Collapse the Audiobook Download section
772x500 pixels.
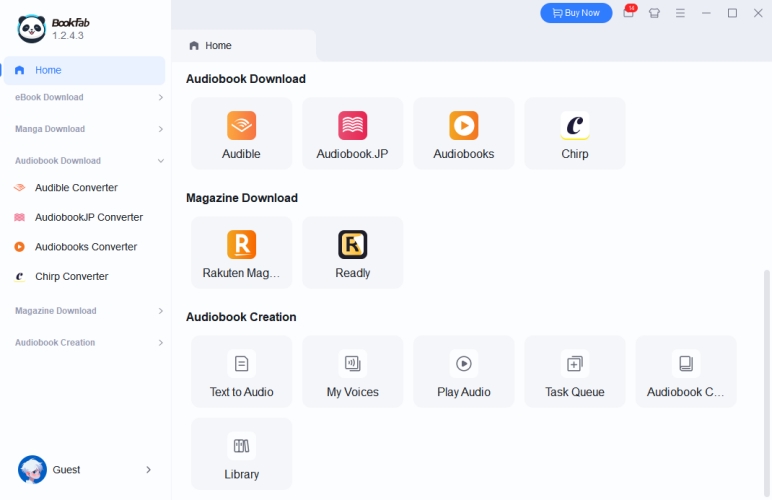tap(161, 161)
